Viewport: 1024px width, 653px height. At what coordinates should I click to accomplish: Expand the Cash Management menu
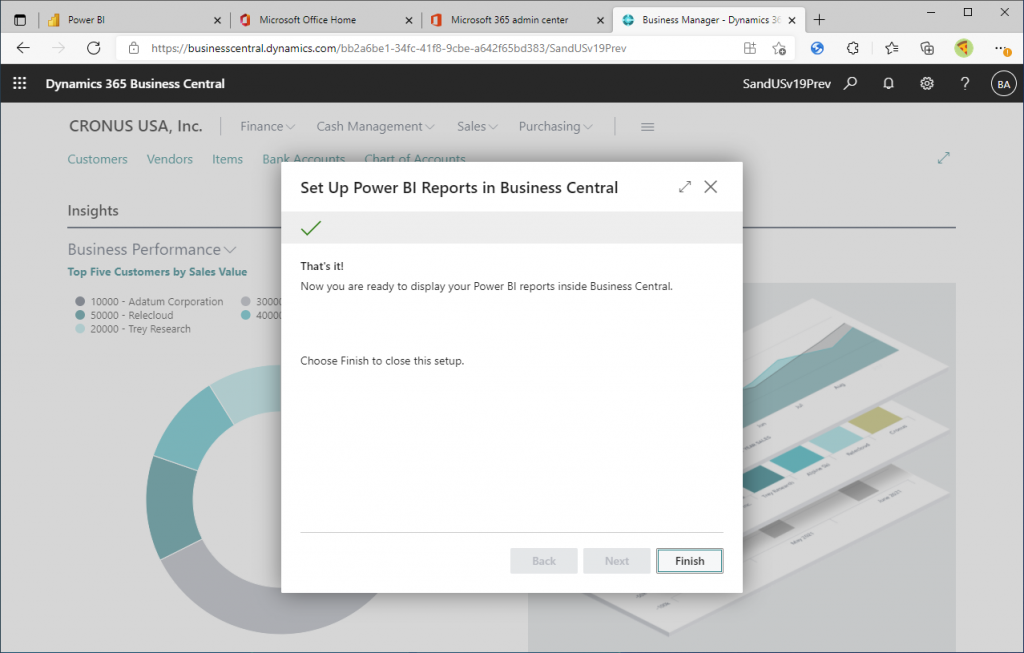[375, 127]
